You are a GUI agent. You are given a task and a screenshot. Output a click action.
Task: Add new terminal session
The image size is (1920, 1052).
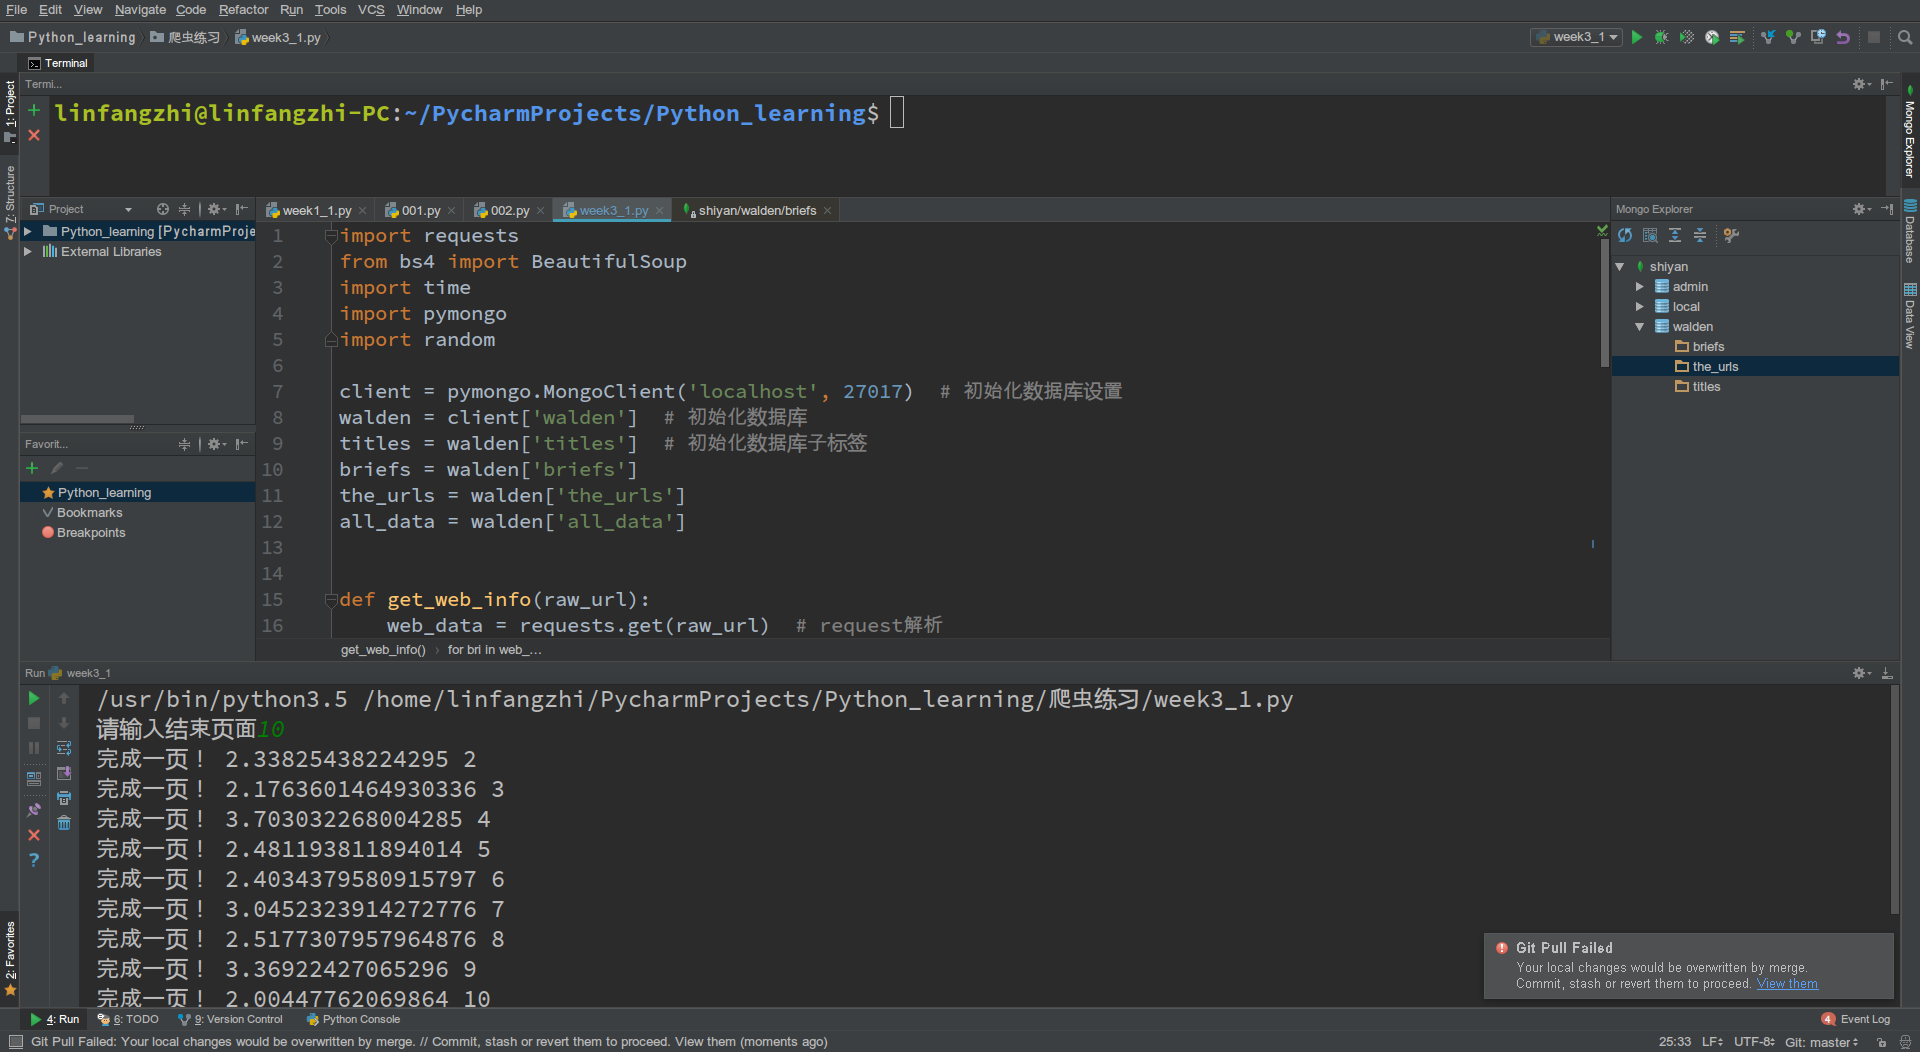point(34,110)
